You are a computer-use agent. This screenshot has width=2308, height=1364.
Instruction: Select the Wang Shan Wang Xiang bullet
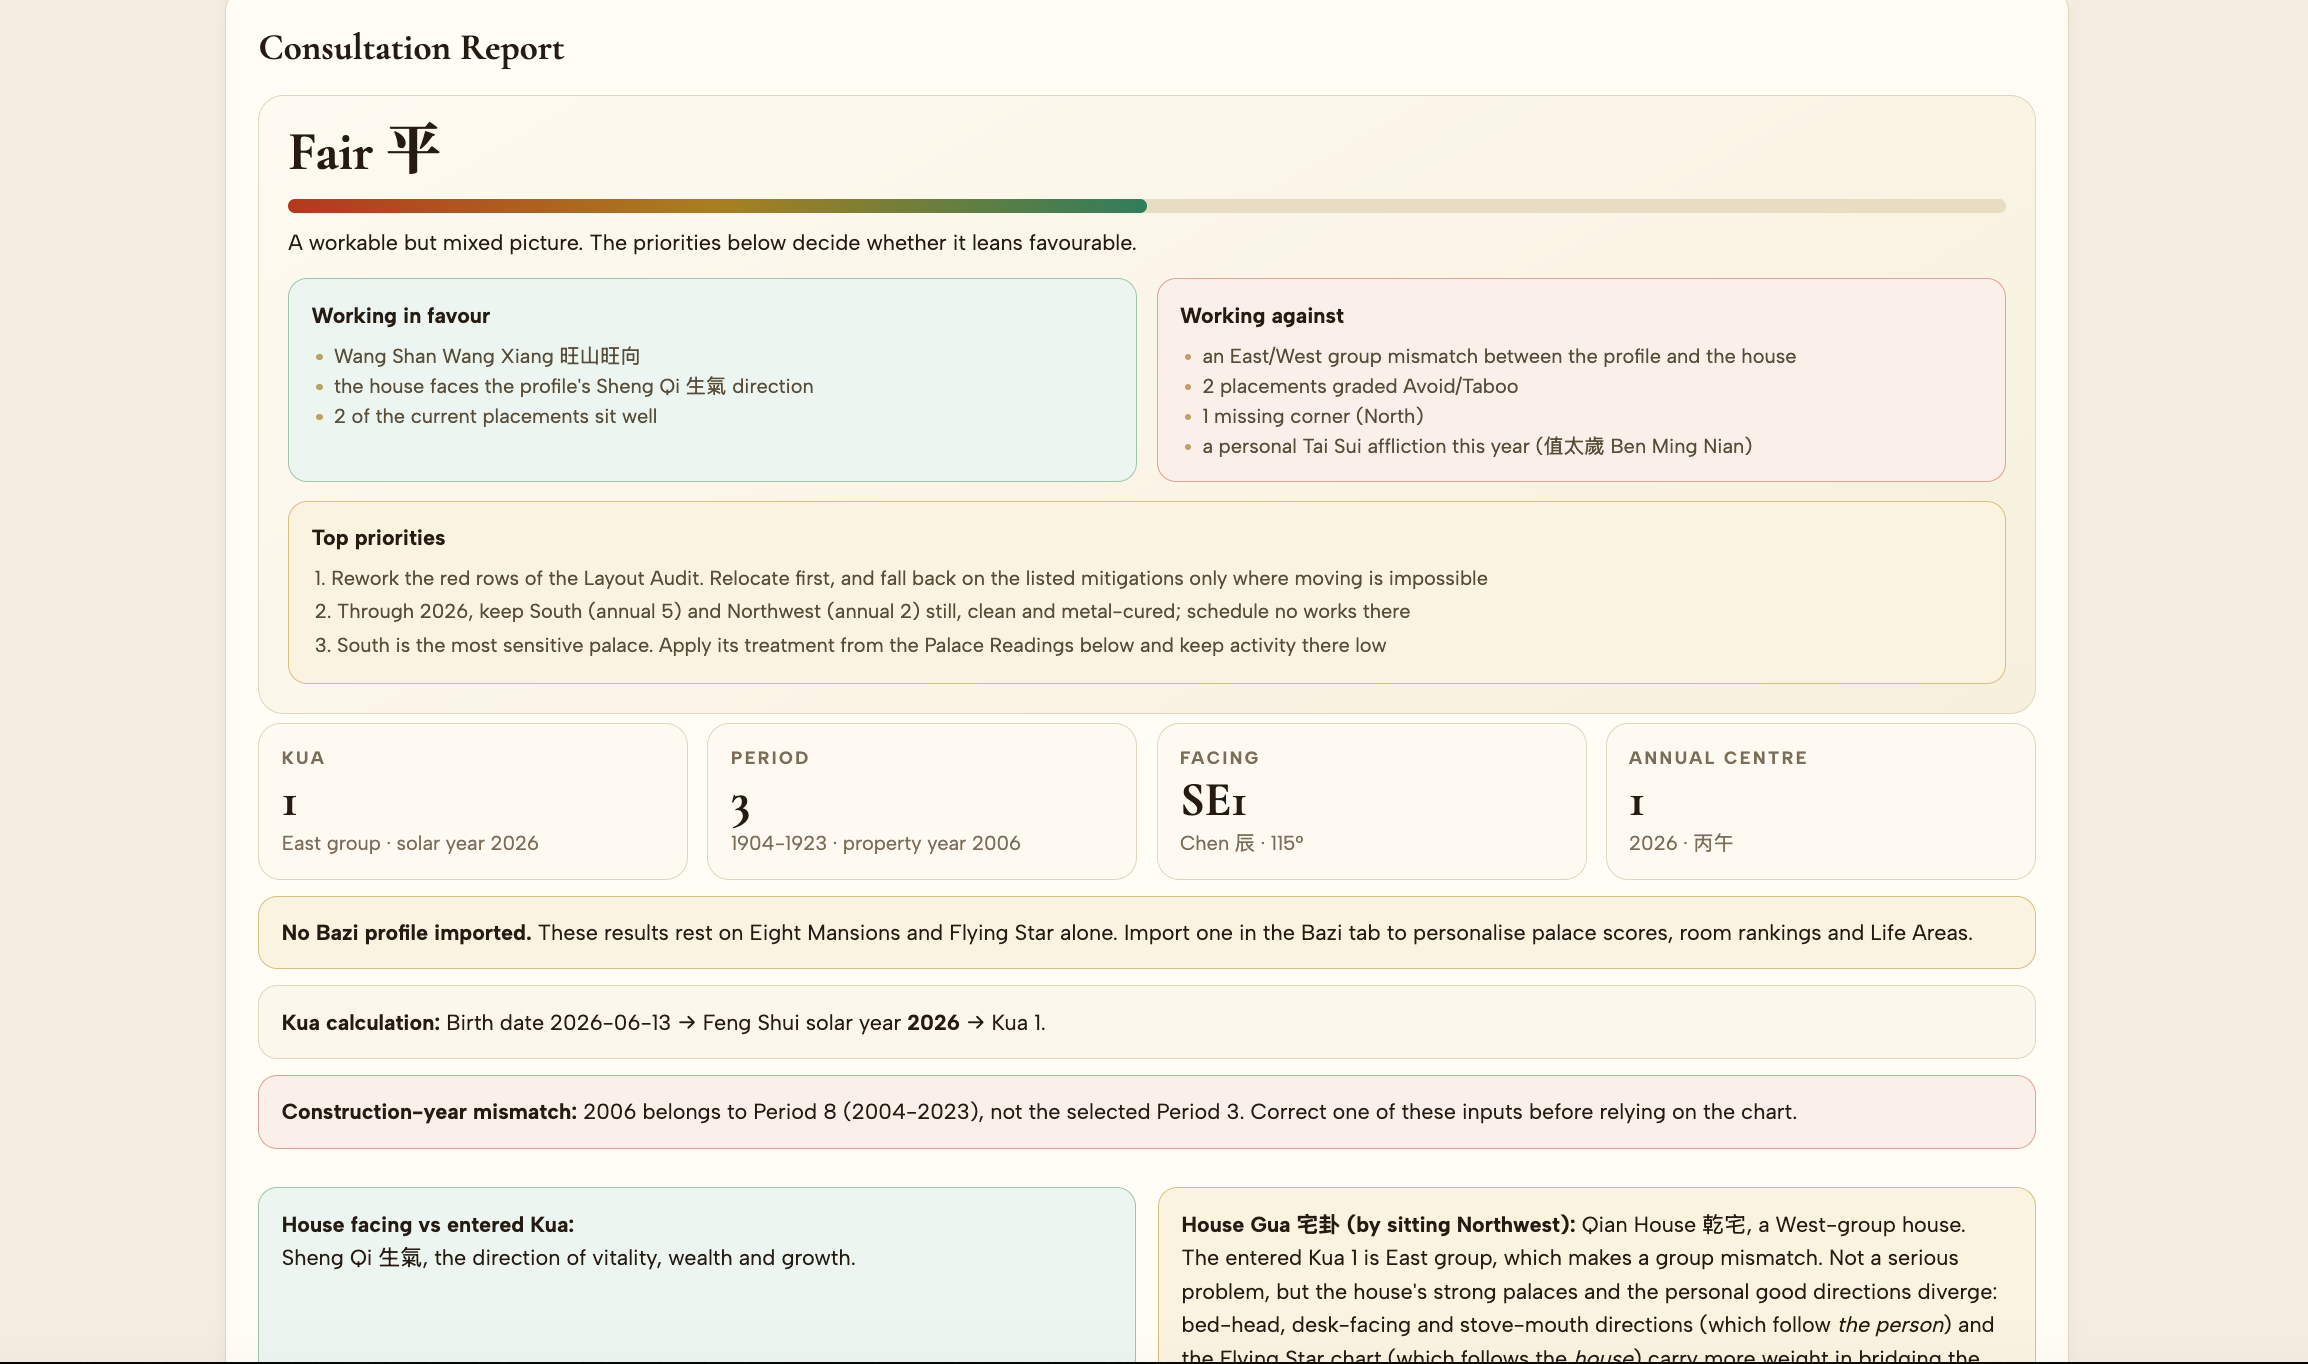coord(487,356)
